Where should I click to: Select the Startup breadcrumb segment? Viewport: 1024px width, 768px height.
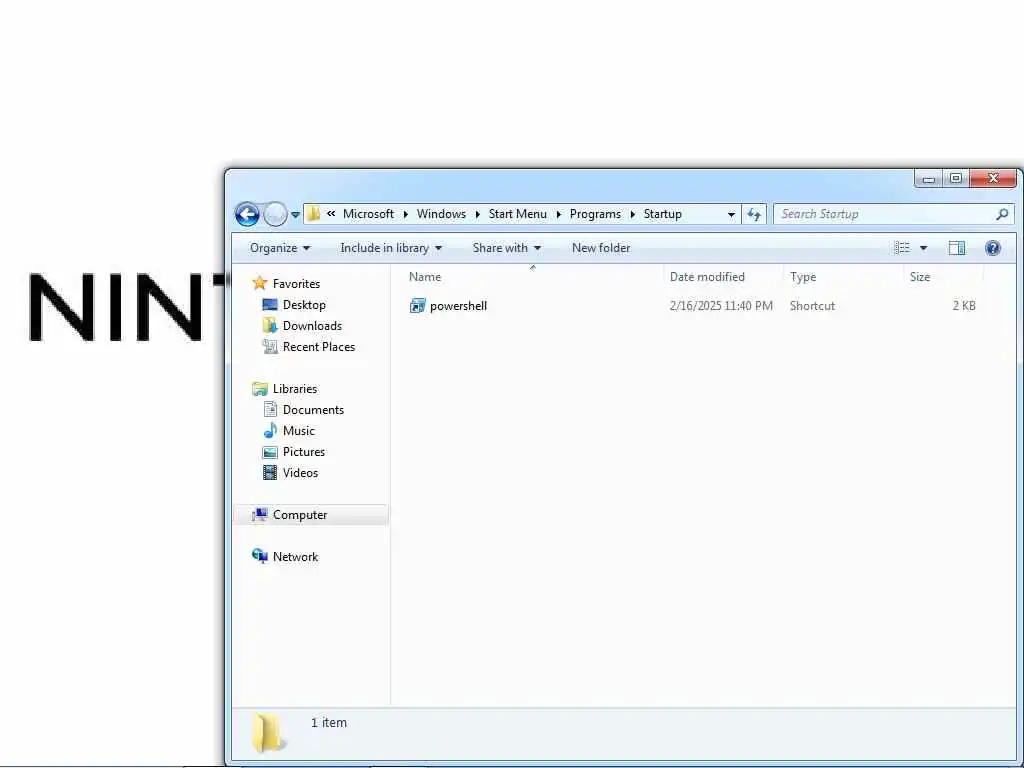(x=663, y=214)
